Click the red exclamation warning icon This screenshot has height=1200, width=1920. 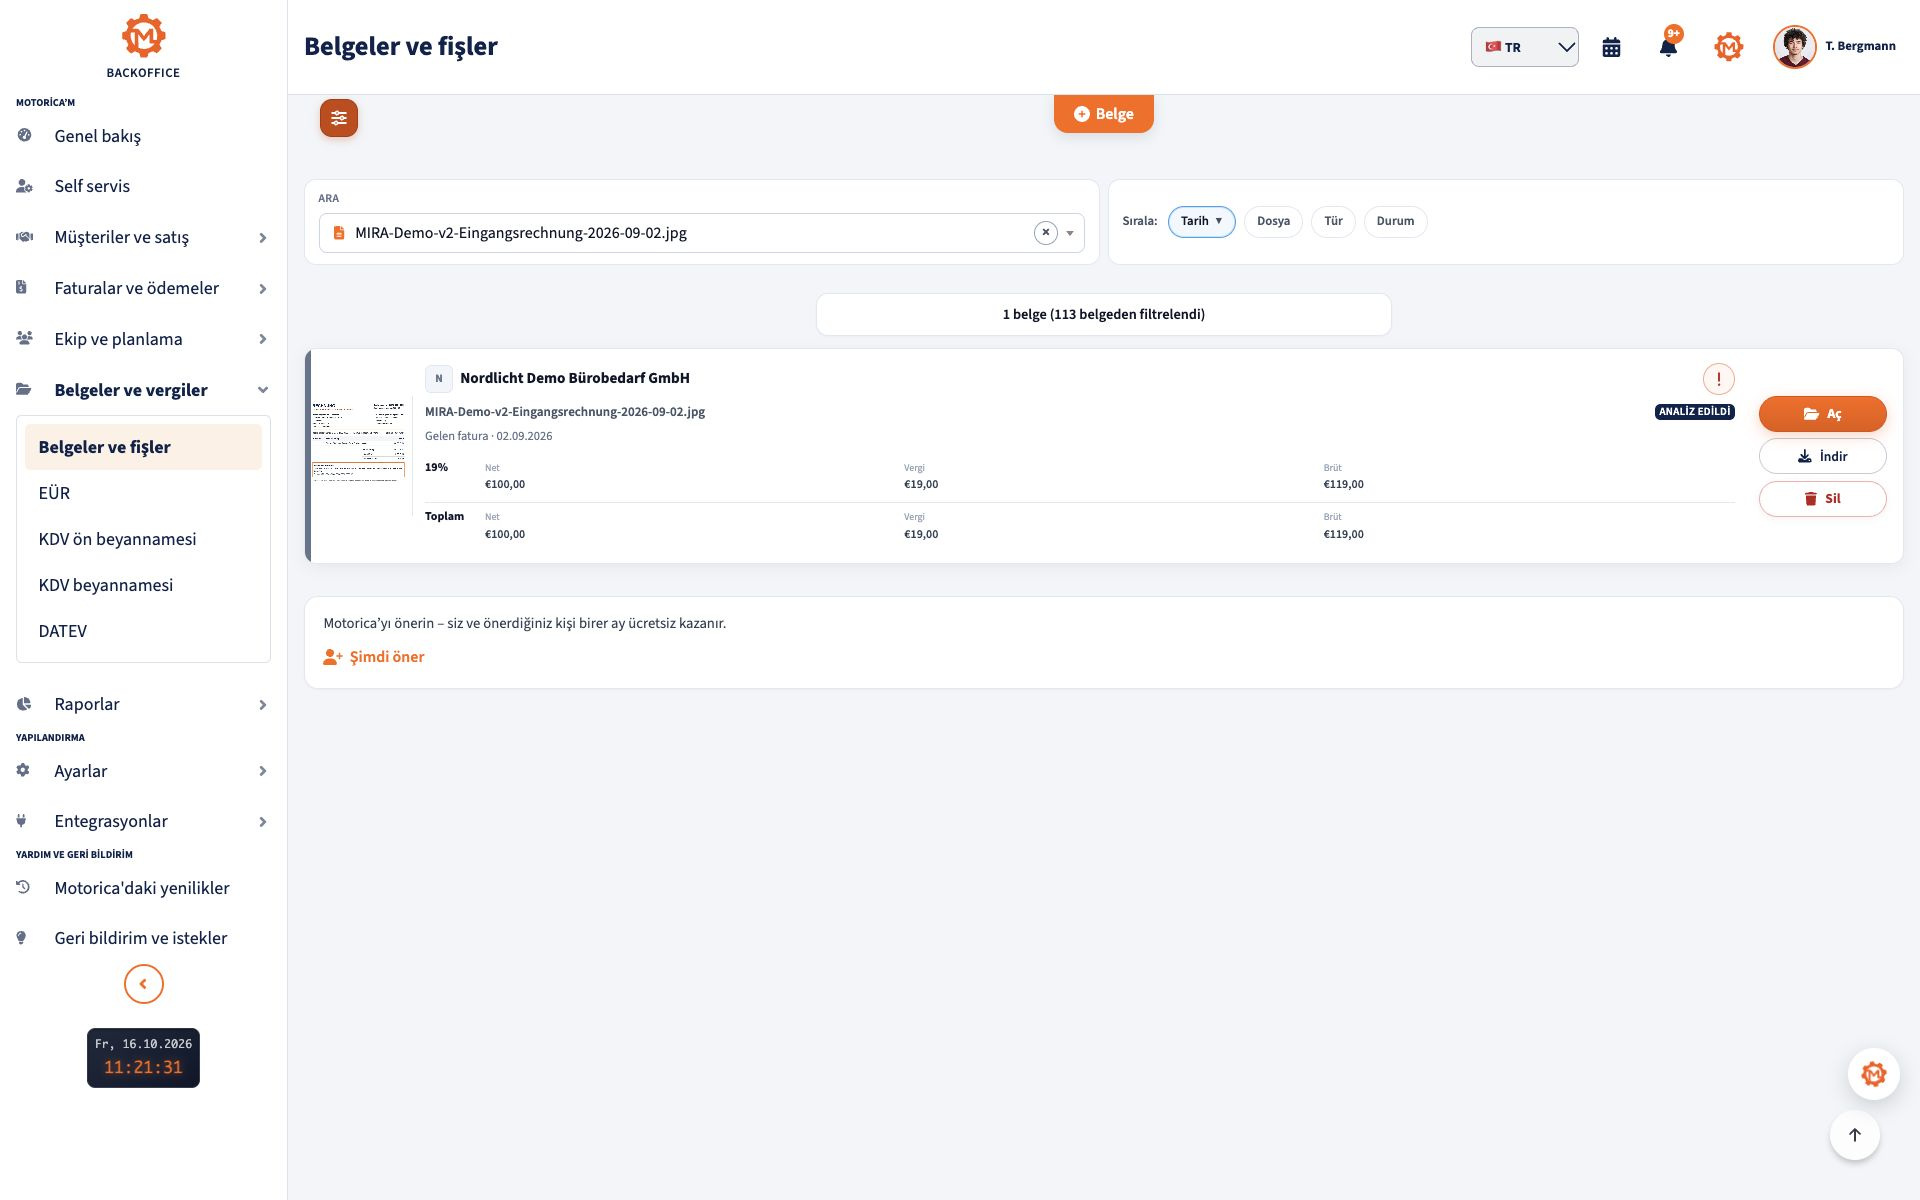[x=1718, y=379]
